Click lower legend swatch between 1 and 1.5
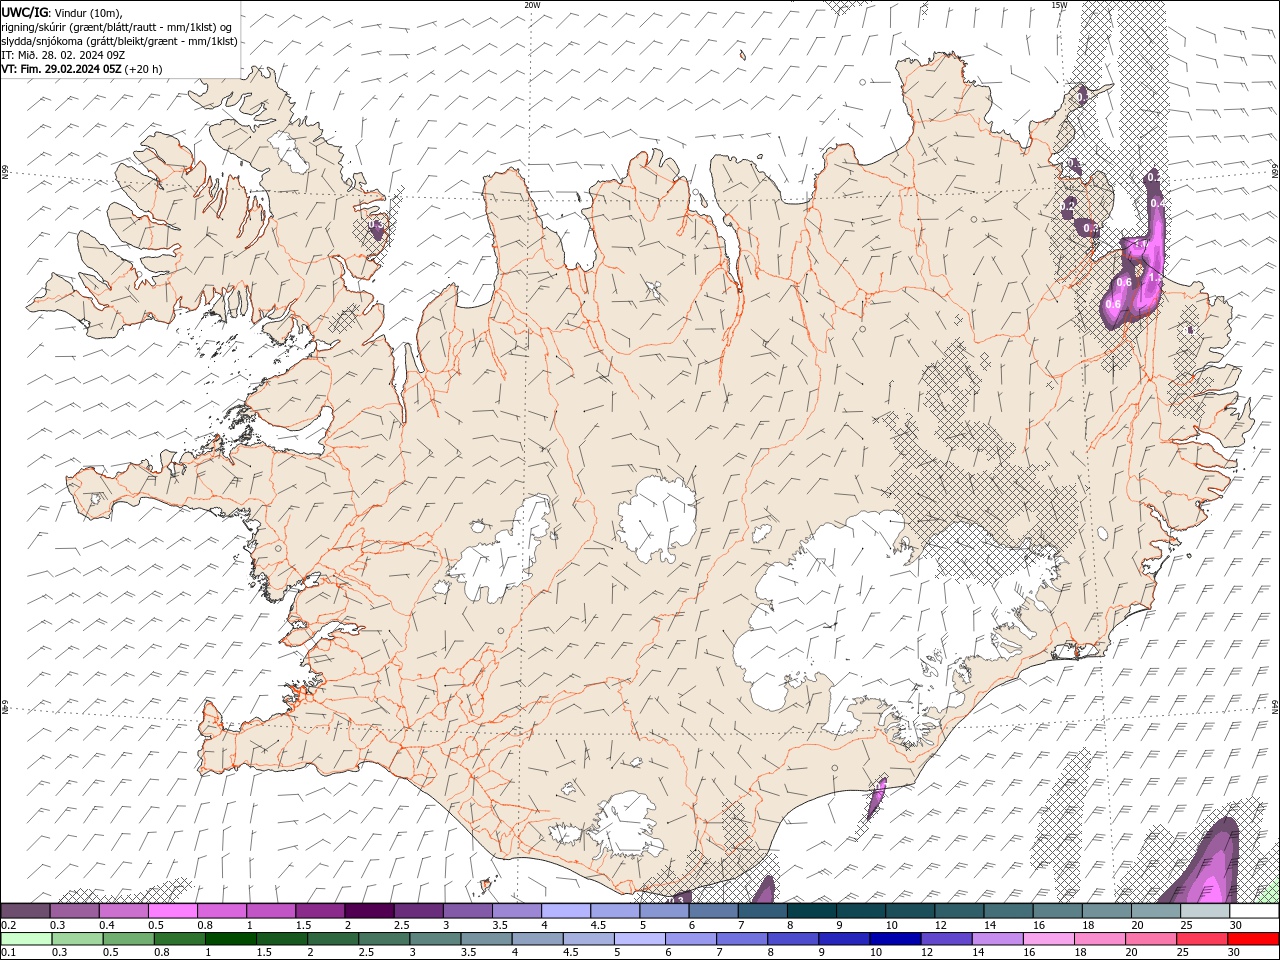1280x960 pixels. [x=230, y=939]
